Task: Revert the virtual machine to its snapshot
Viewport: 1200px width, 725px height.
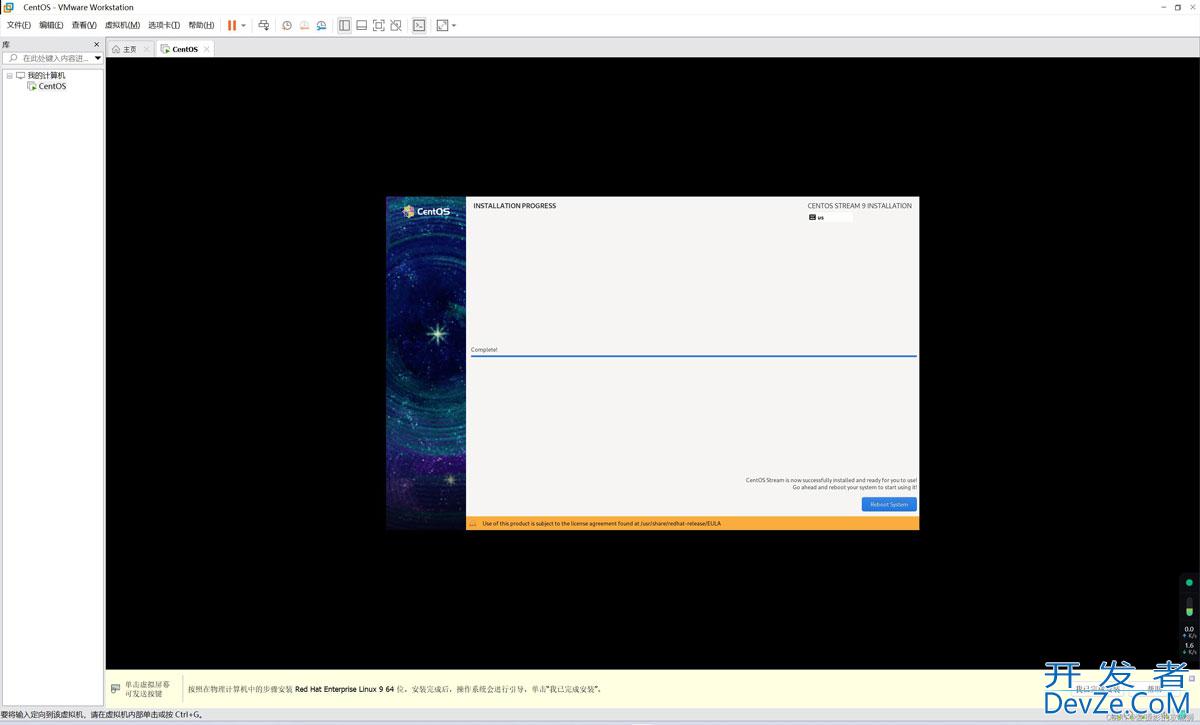Action: 304,25
